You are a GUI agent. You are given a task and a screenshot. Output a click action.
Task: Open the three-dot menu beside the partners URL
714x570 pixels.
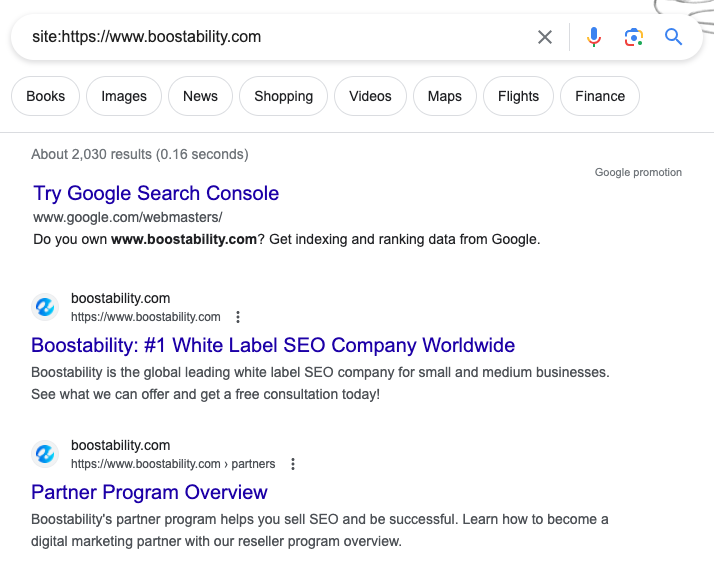(293, 464)
